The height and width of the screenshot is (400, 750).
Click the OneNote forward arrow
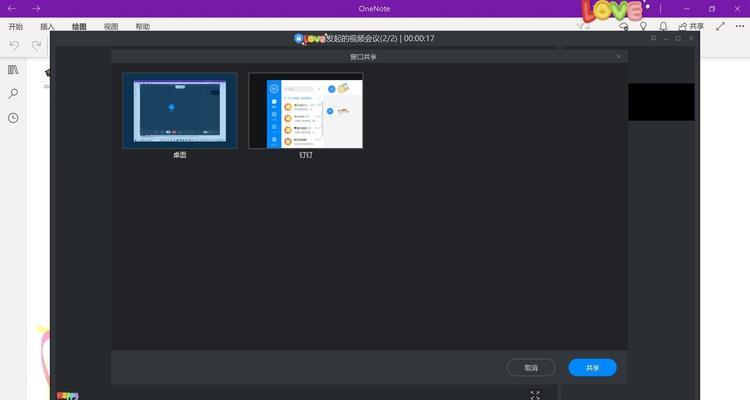click(36, 9)
